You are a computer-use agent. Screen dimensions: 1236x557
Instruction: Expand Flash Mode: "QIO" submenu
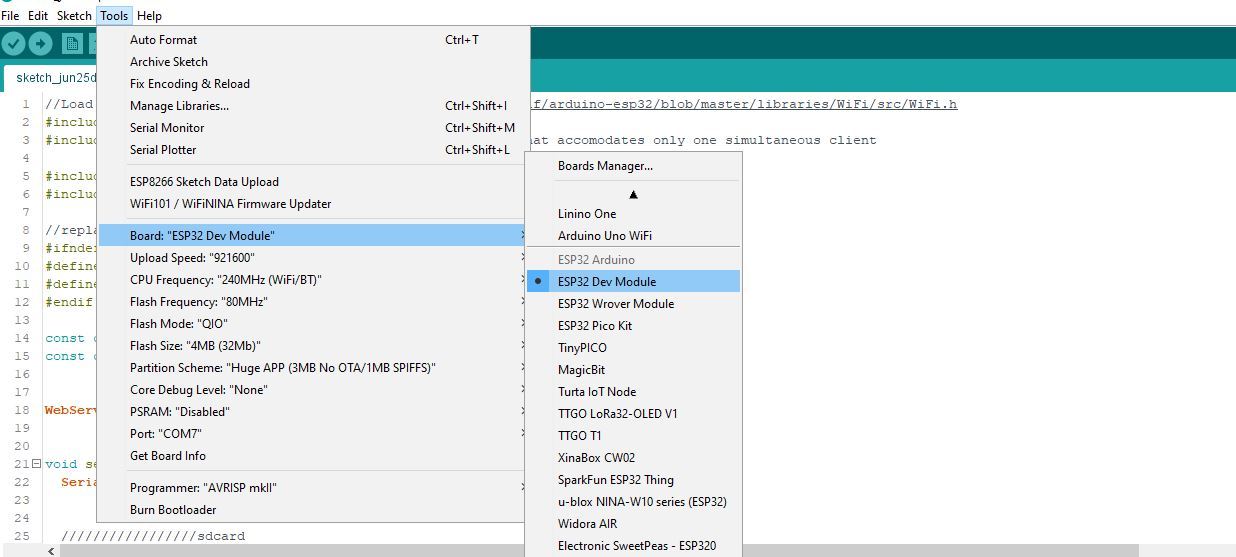coord(313,324)
